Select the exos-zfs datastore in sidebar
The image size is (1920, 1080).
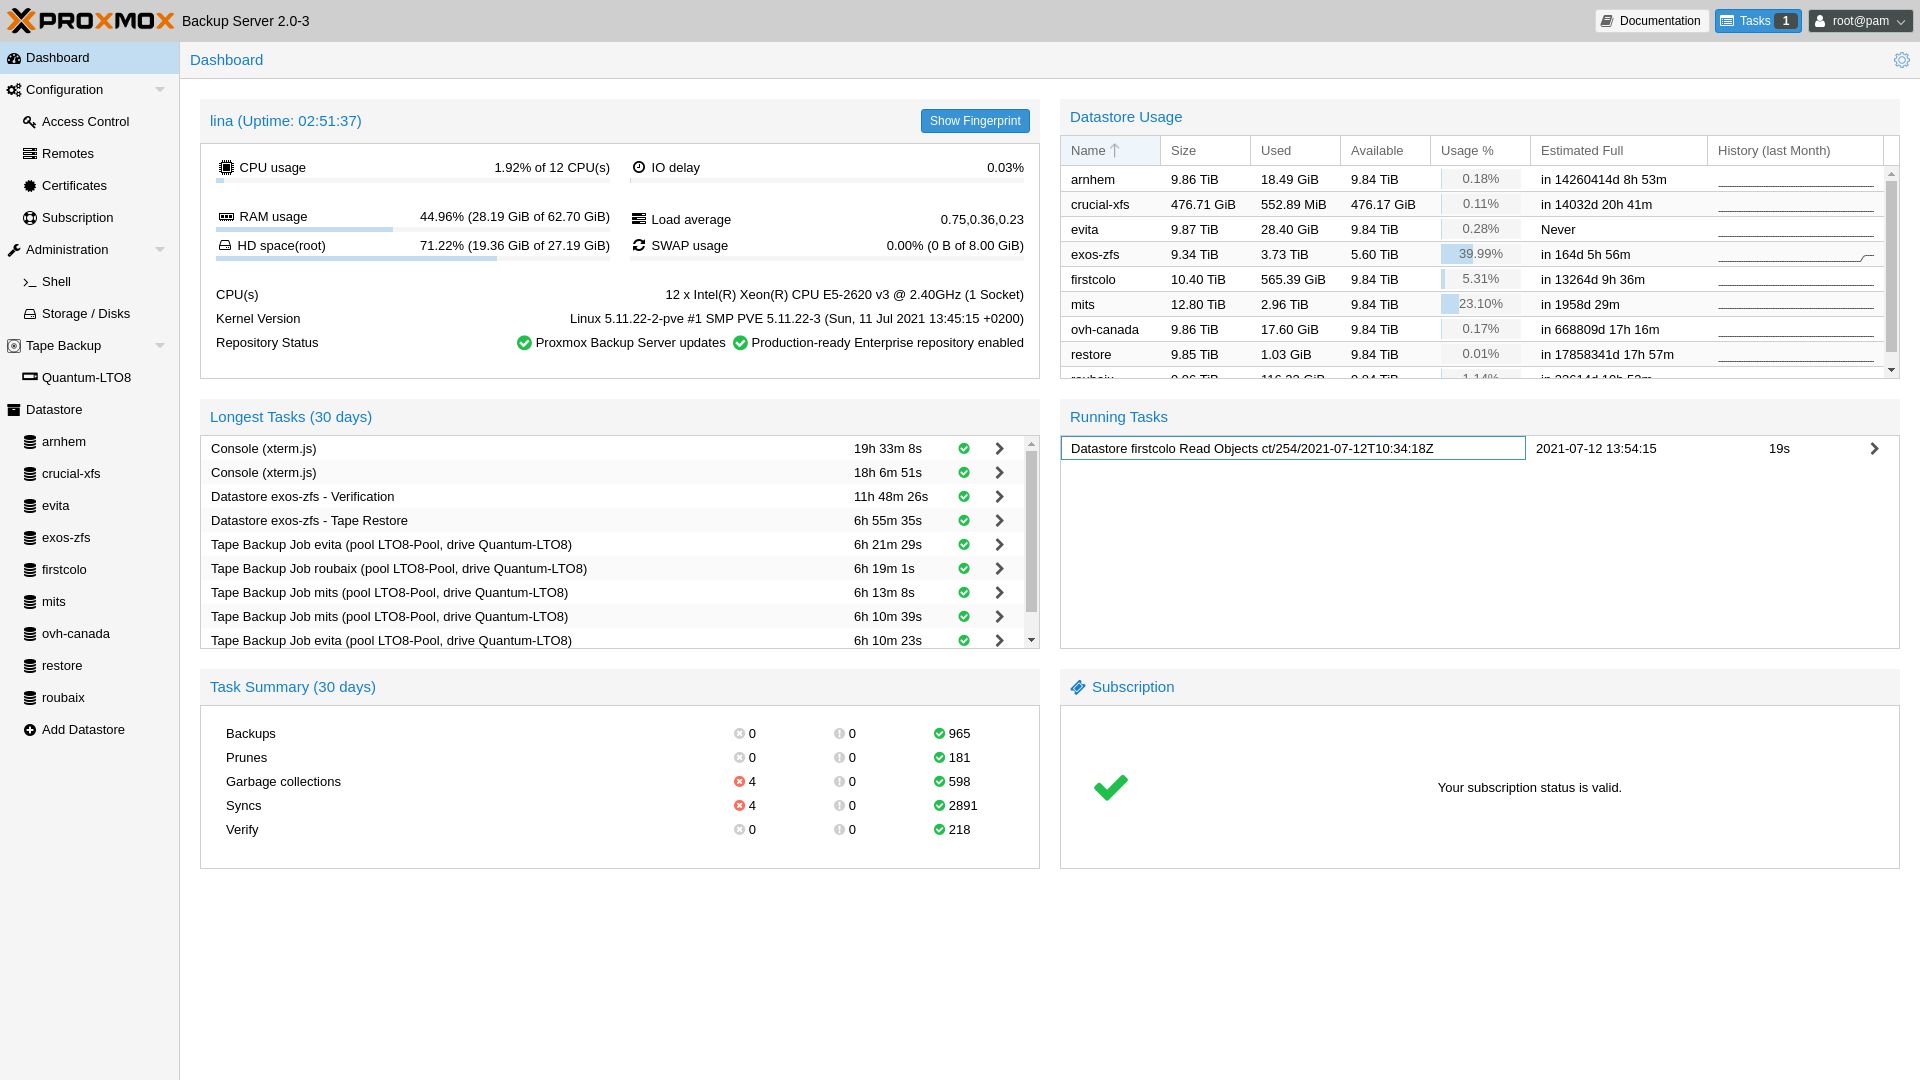click(66, 537)
